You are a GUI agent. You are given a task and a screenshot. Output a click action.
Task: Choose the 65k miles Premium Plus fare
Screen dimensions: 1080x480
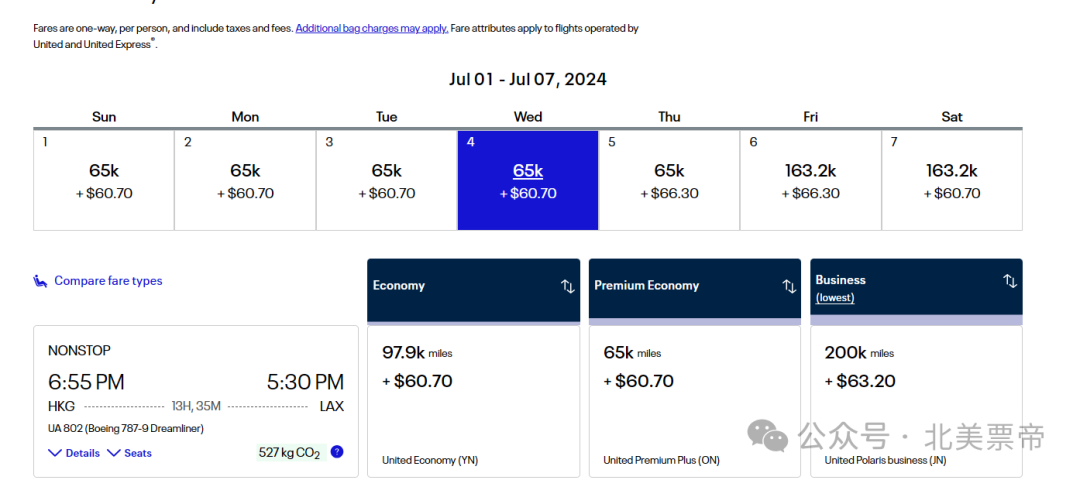coord(695,401)
